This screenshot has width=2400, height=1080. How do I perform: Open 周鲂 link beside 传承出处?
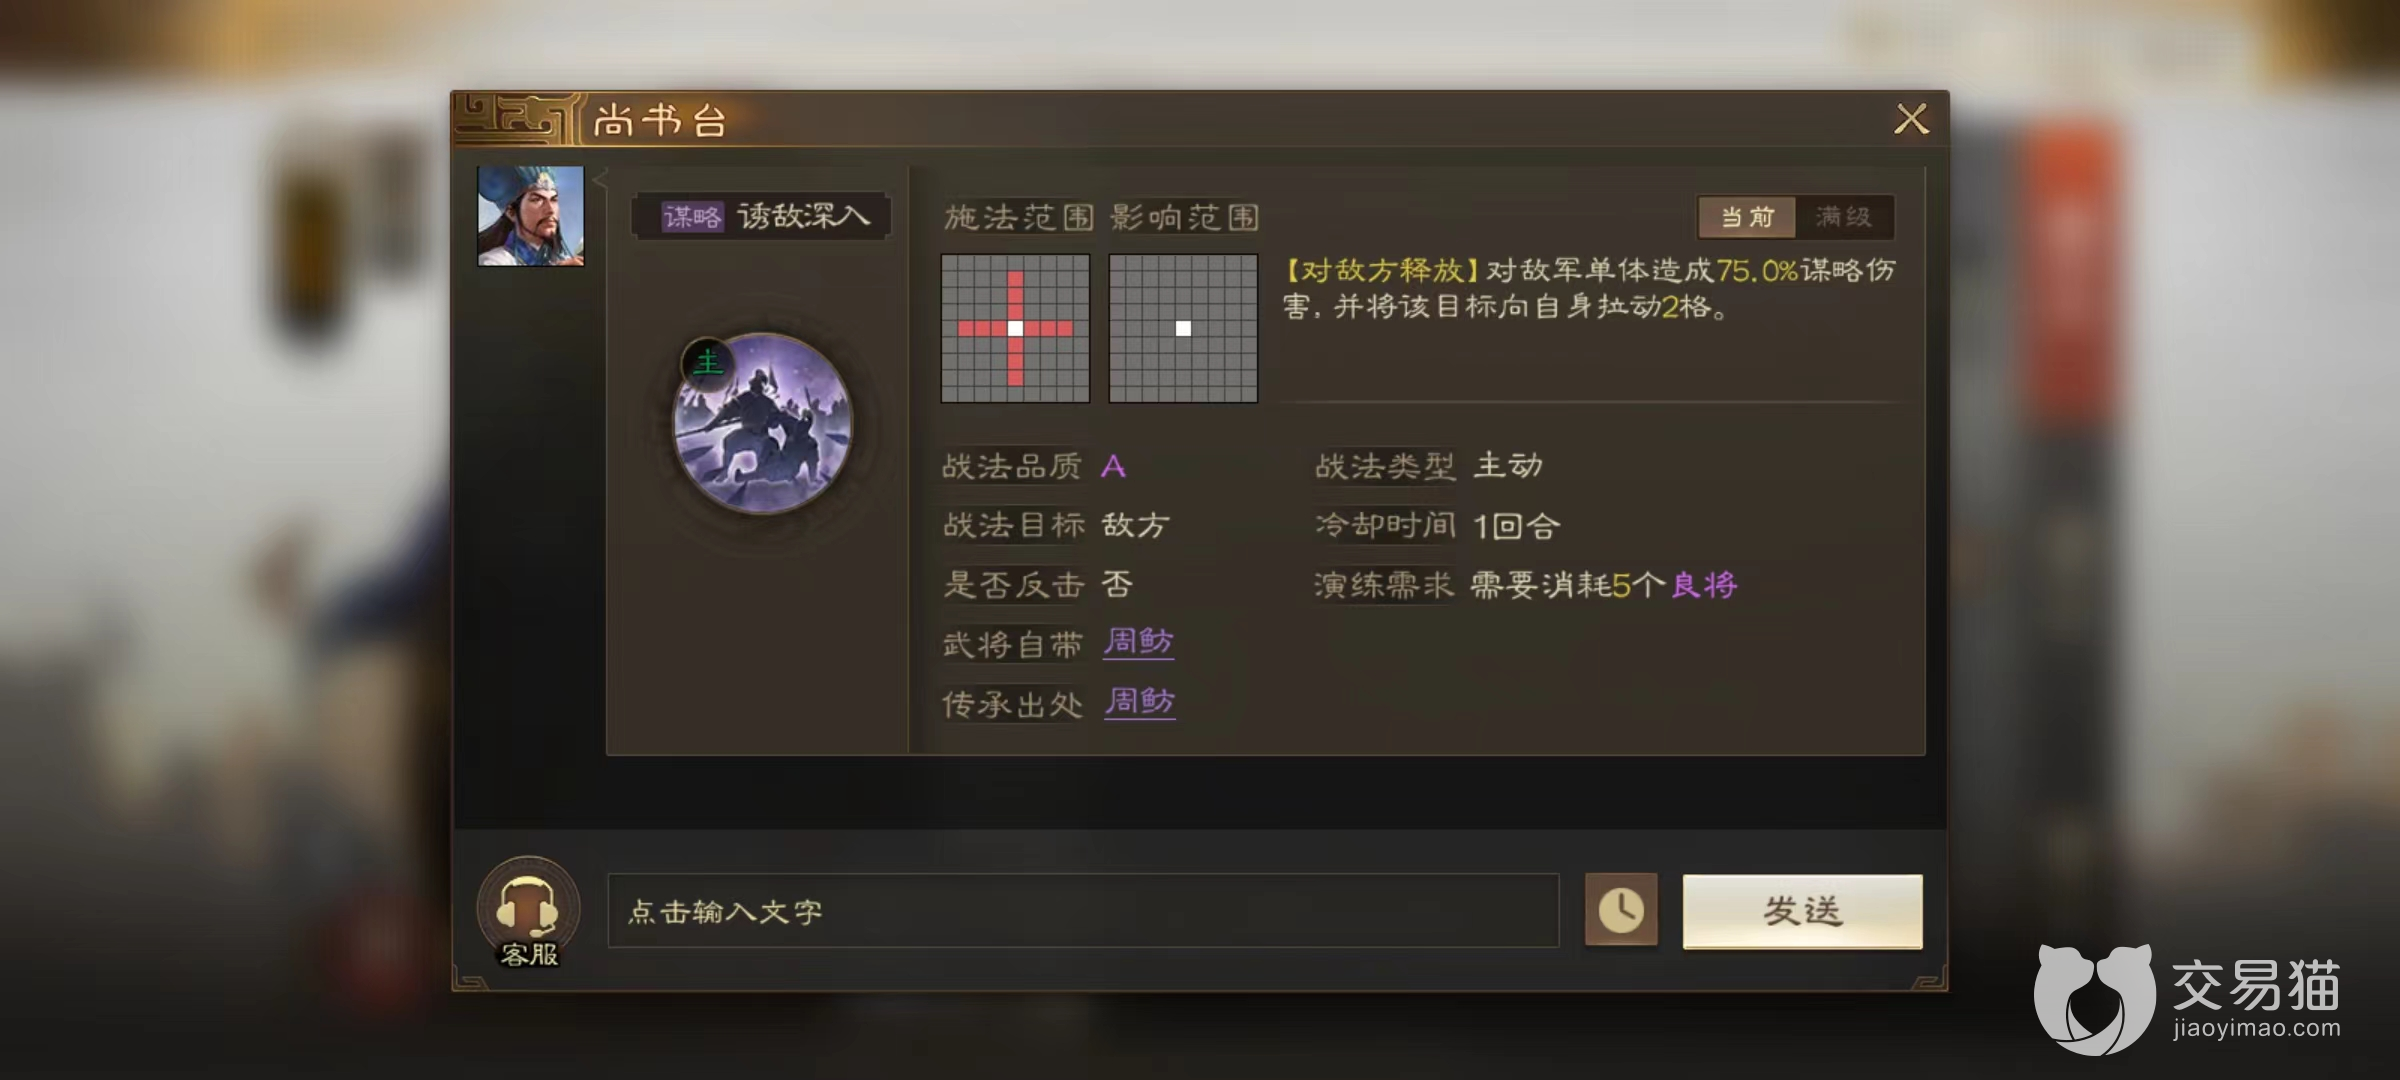(1140, 702)
